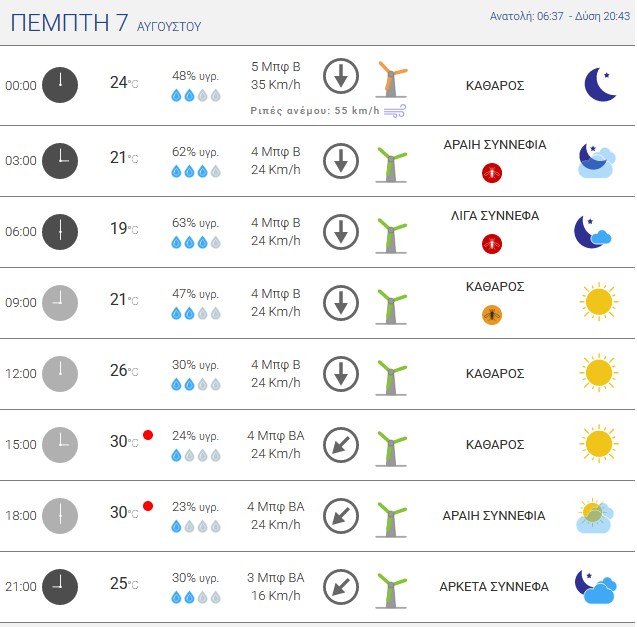Click the wind gust icon under 00:00
637x627 pixels.
(x=395, y=111)
